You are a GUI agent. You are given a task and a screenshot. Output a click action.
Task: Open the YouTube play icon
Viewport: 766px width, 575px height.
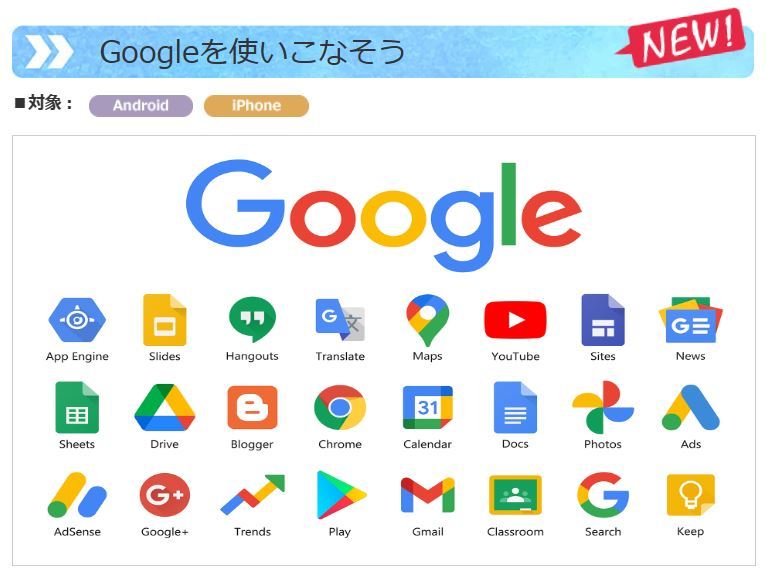point(515,320)
